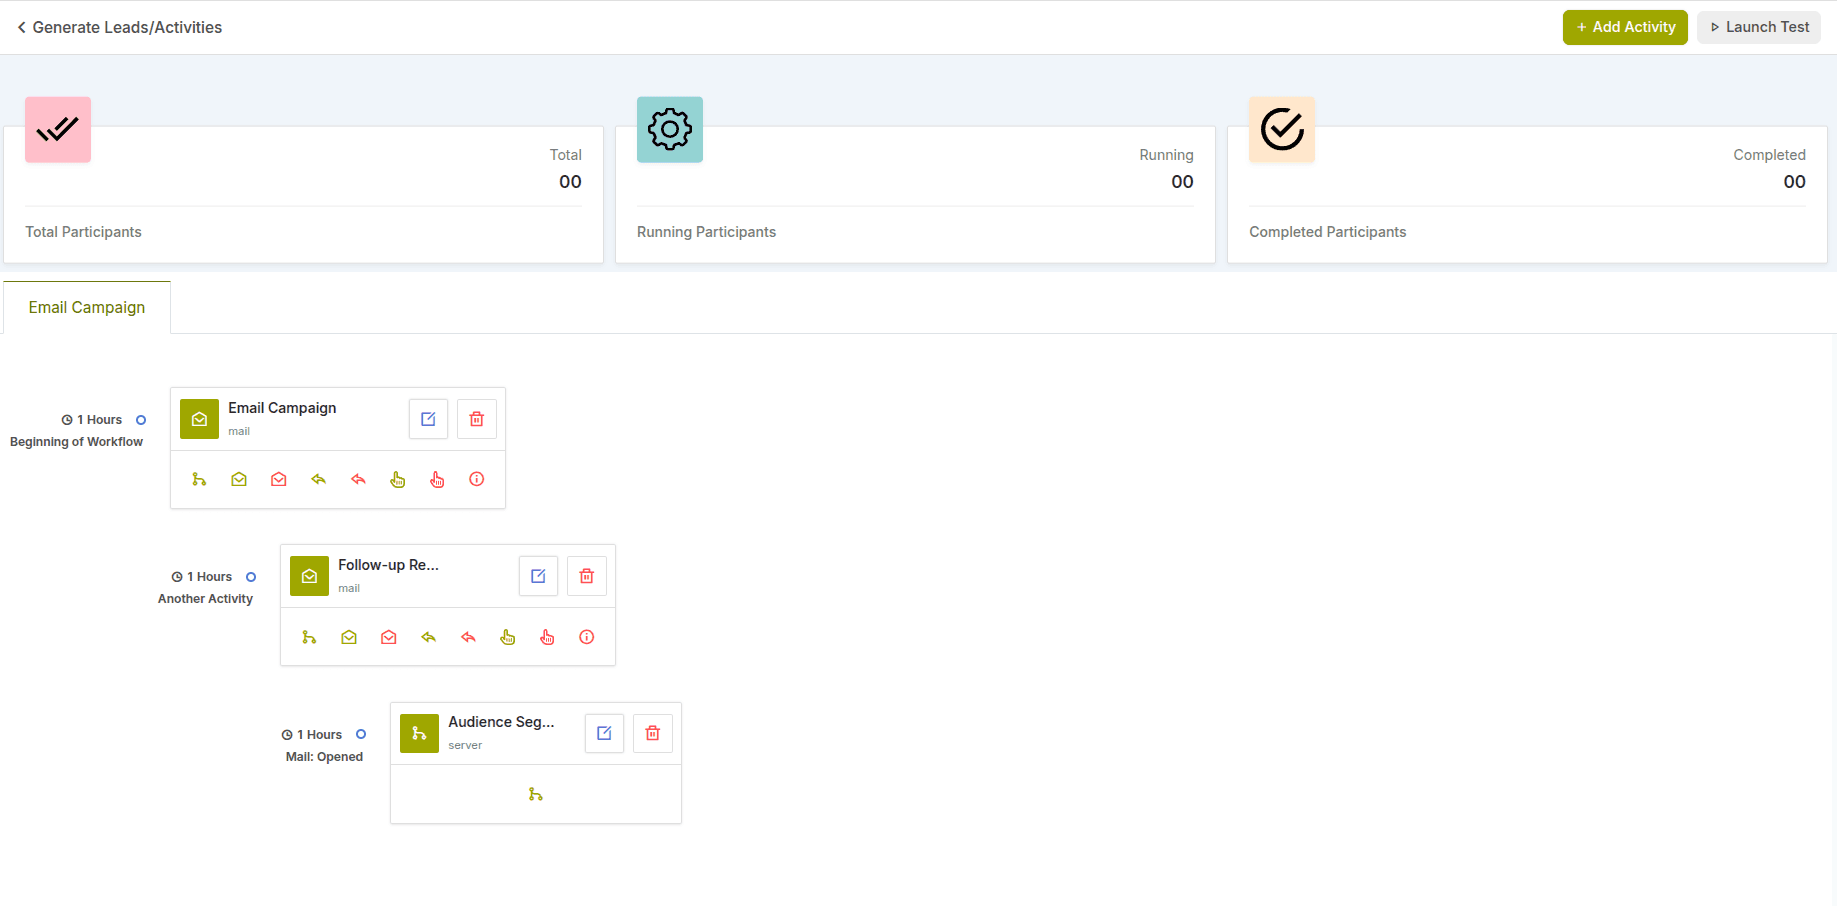Click red reply arrow in Email Campaign card
The image size is (1837, 906).
358,480
